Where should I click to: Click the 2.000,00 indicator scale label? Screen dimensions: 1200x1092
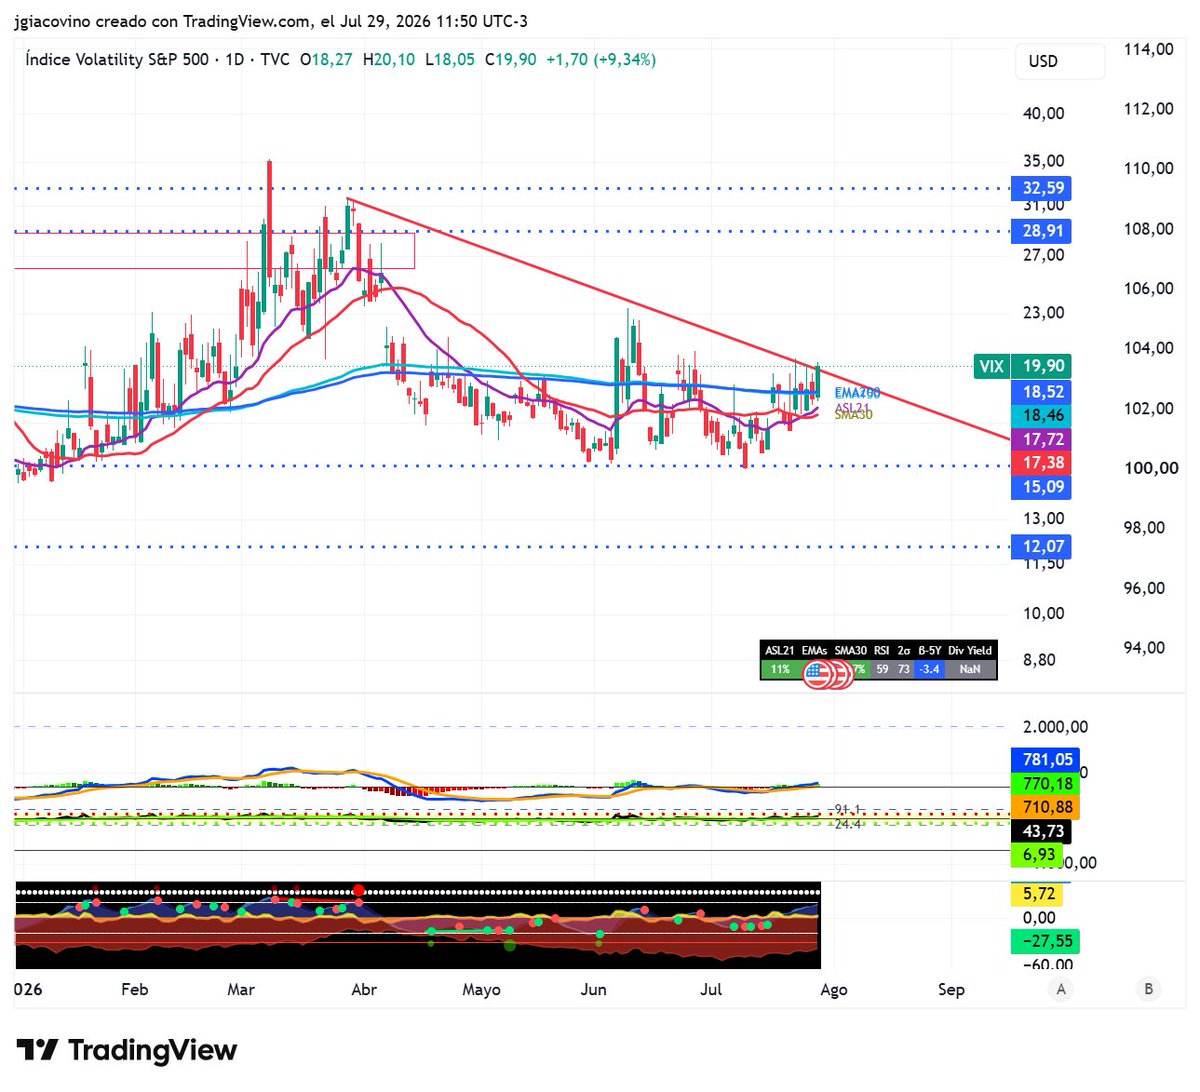click(1055, 727)
